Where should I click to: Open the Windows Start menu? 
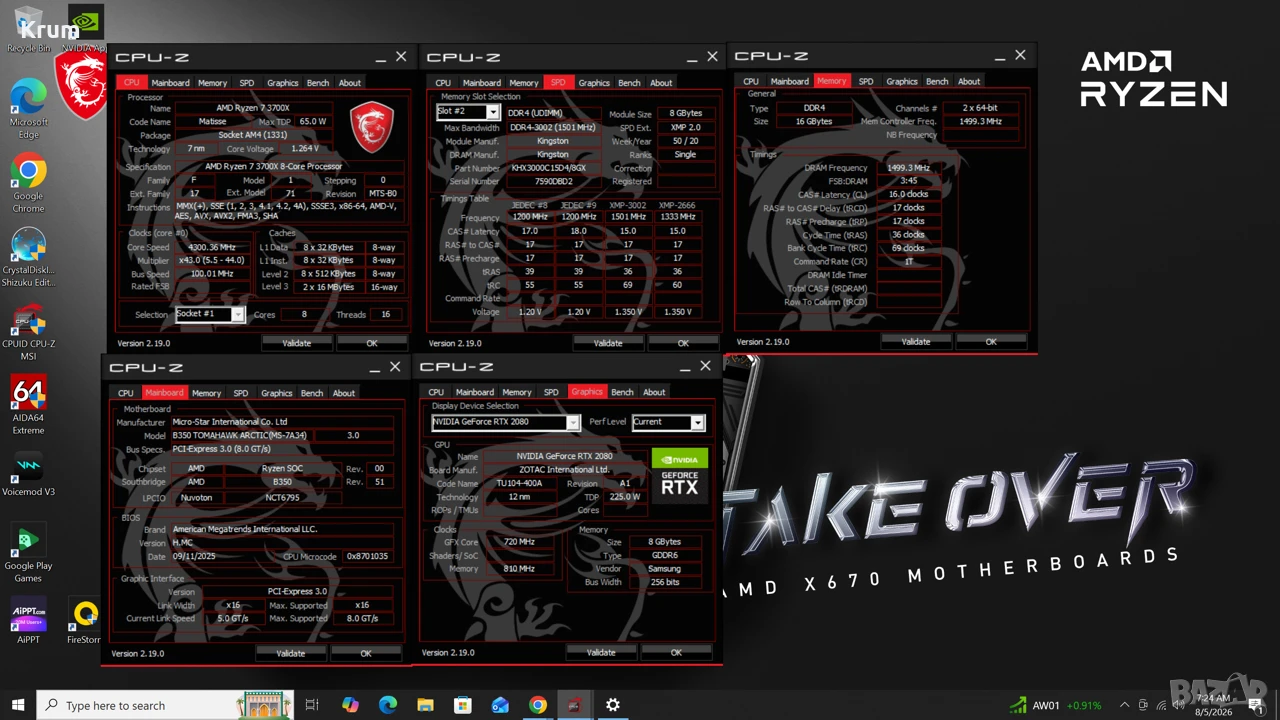point(18,705)
